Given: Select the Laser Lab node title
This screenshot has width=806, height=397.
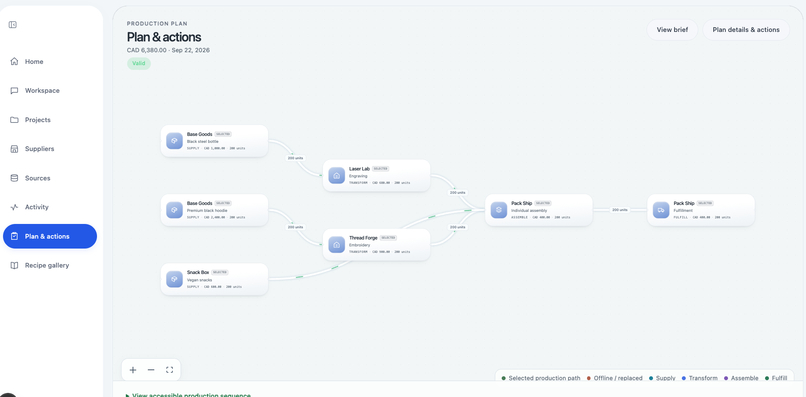Looking at the screenshot, I should 359,169.
